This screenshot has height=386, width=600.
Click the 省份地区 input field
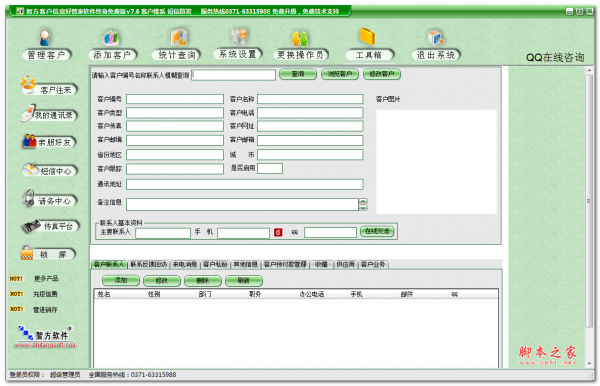(x=175, y=155)
